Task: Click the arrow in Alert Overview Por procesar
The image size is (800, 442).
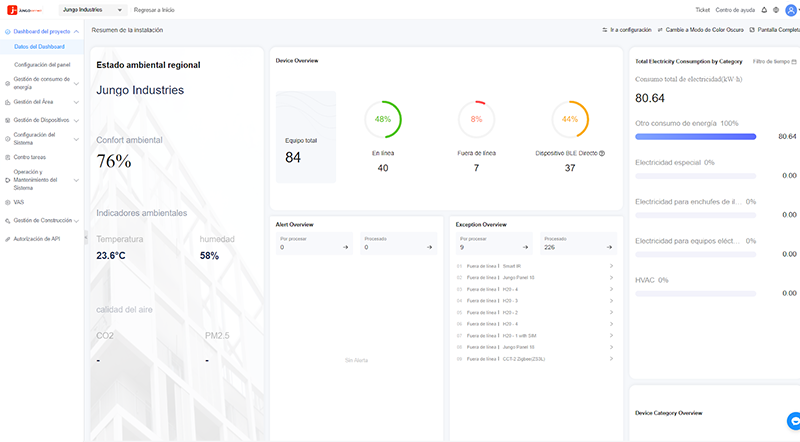Action: pos(345,247)
